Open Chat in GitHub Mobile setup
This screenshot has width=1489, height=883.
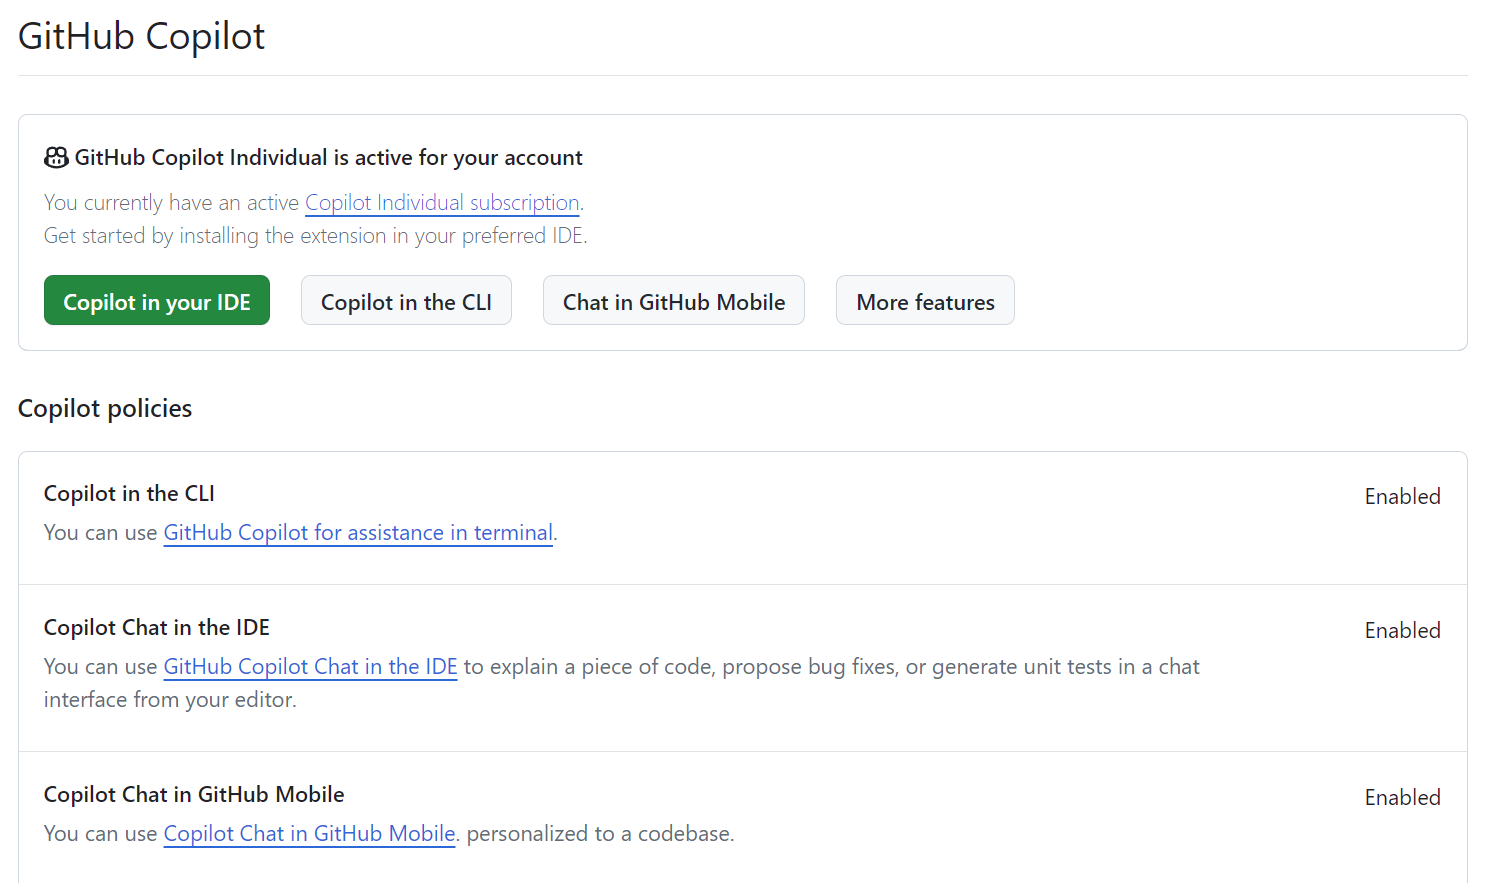click(x=673, y=300)
